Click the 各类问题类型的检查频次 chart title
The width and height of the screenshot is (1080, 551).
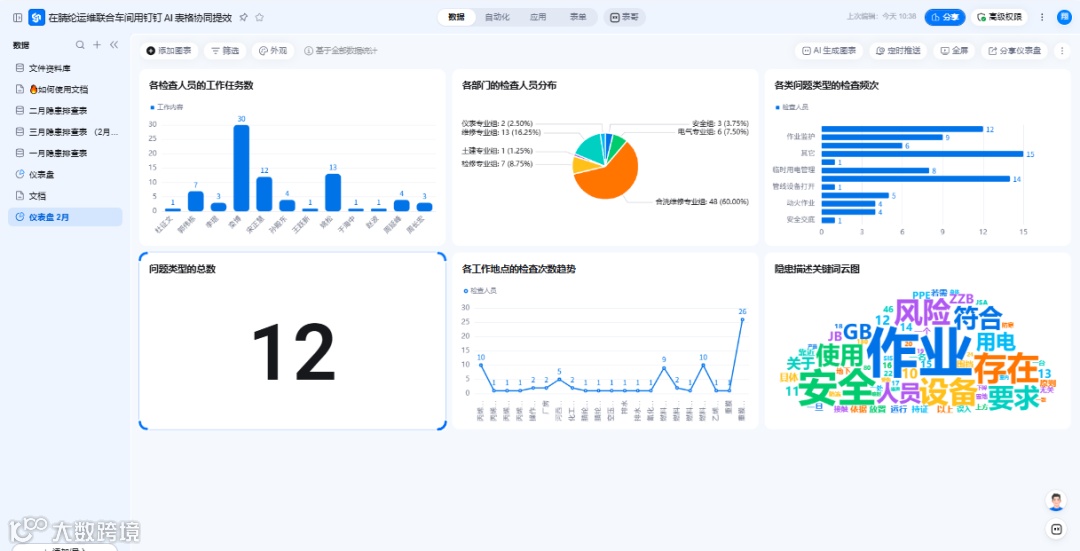(x=827, y=85)
